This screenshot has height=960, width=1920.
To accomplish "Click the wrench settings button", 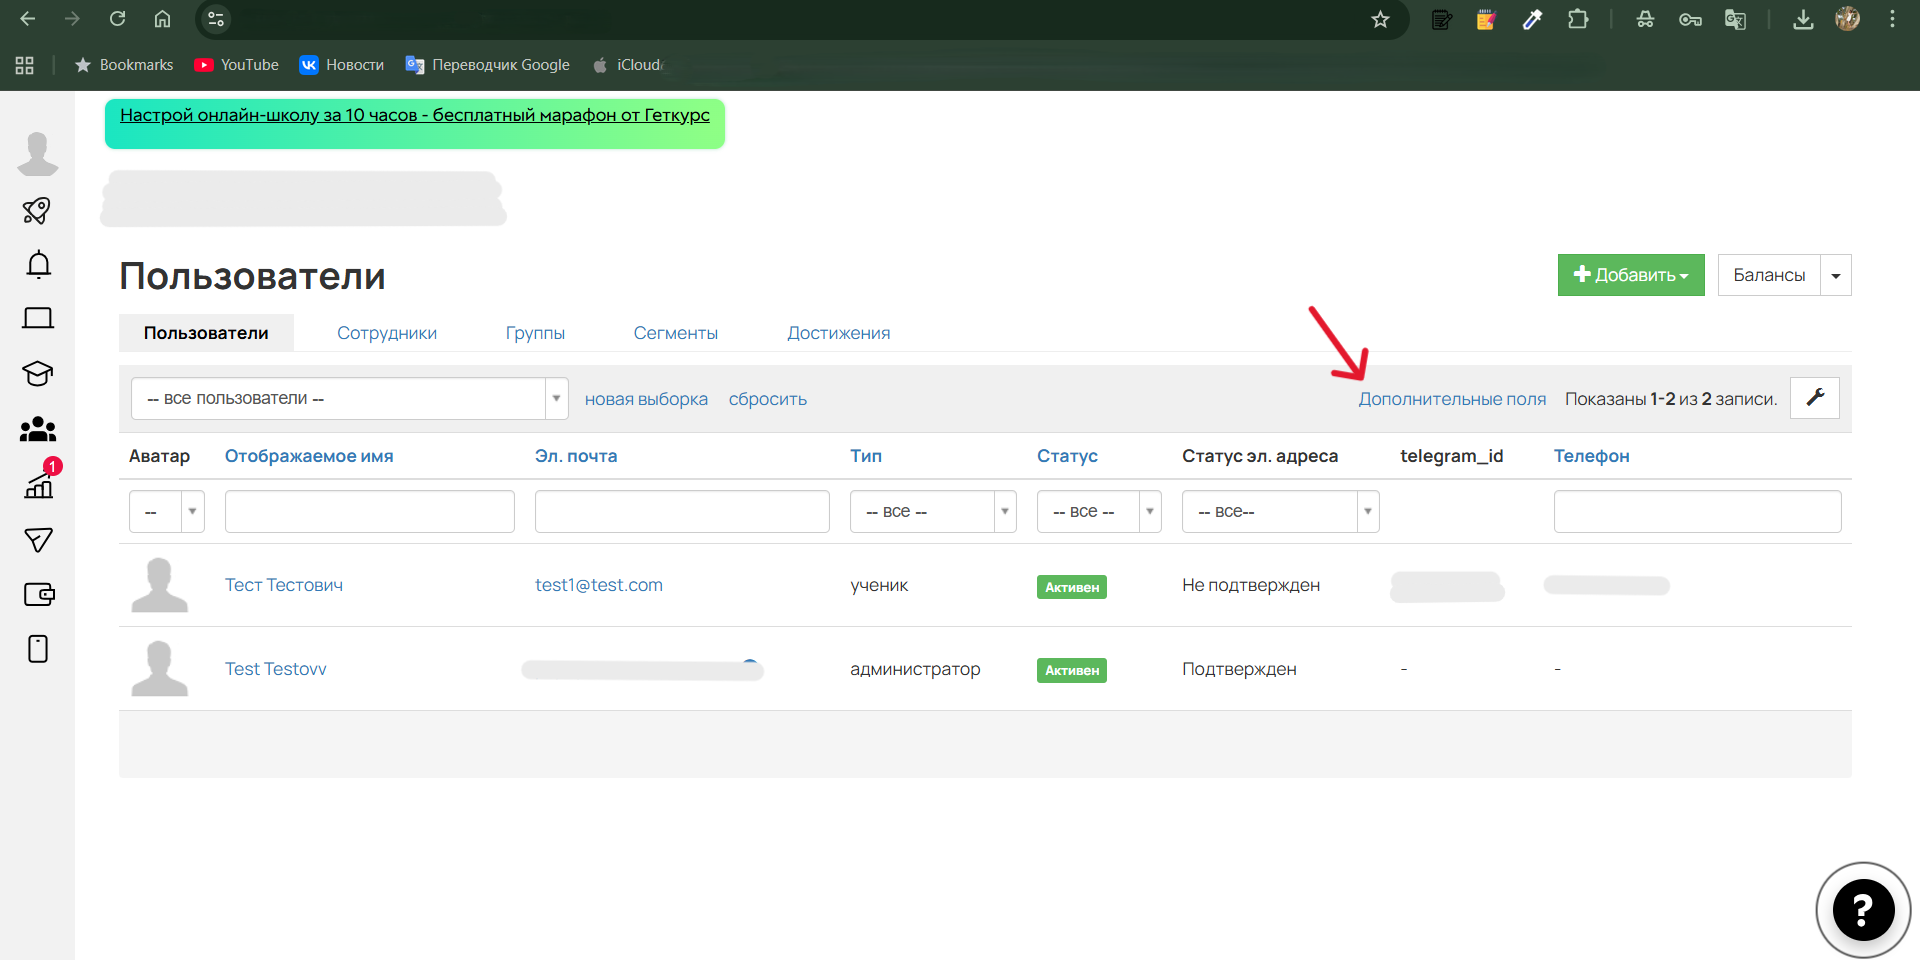I will click(x=1814, y=398).
